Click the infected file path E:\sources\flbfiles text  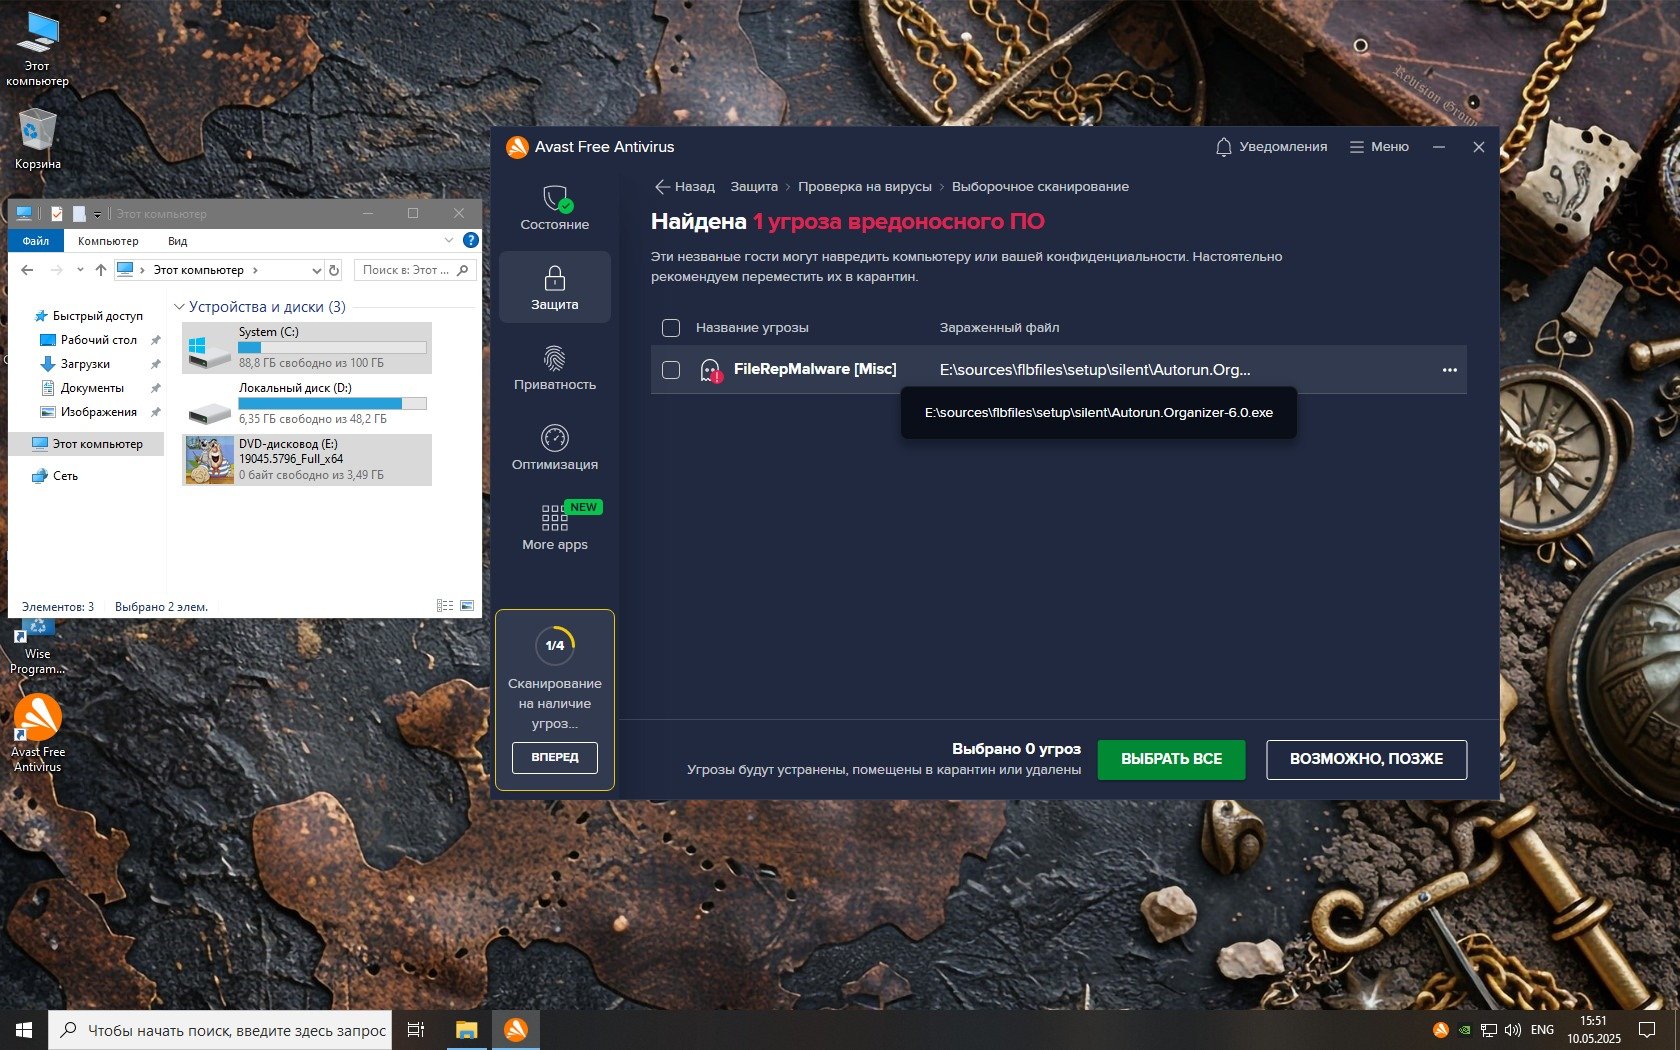point(1095,370)
